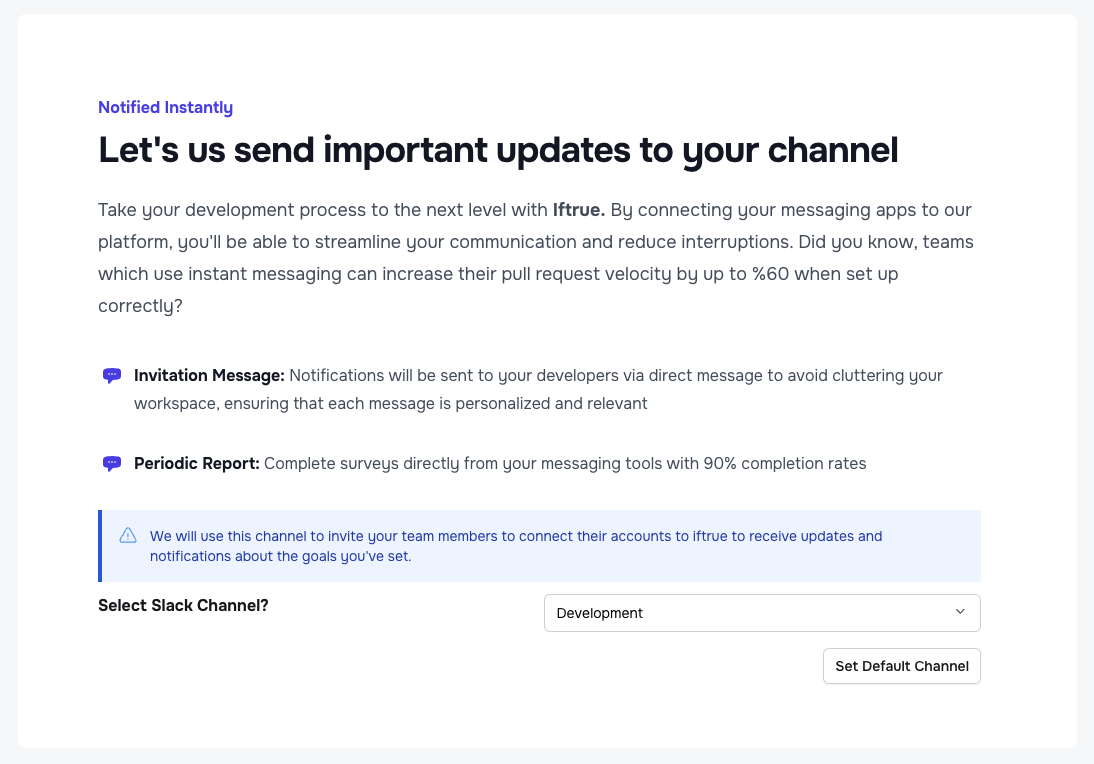The height and width of the screenshot is (764, 1094).
Task: Click the "Select Slack Channel?" field label
Action: pyautogui.click(x=183, y=606)
